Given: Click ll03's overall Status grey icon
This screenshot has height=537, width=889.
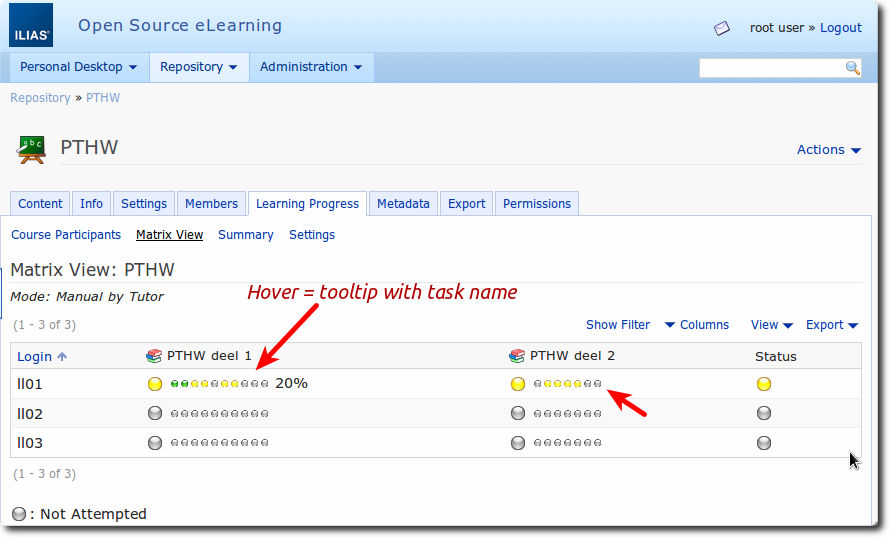Looking at the screenshot, I should pos(764,442).
